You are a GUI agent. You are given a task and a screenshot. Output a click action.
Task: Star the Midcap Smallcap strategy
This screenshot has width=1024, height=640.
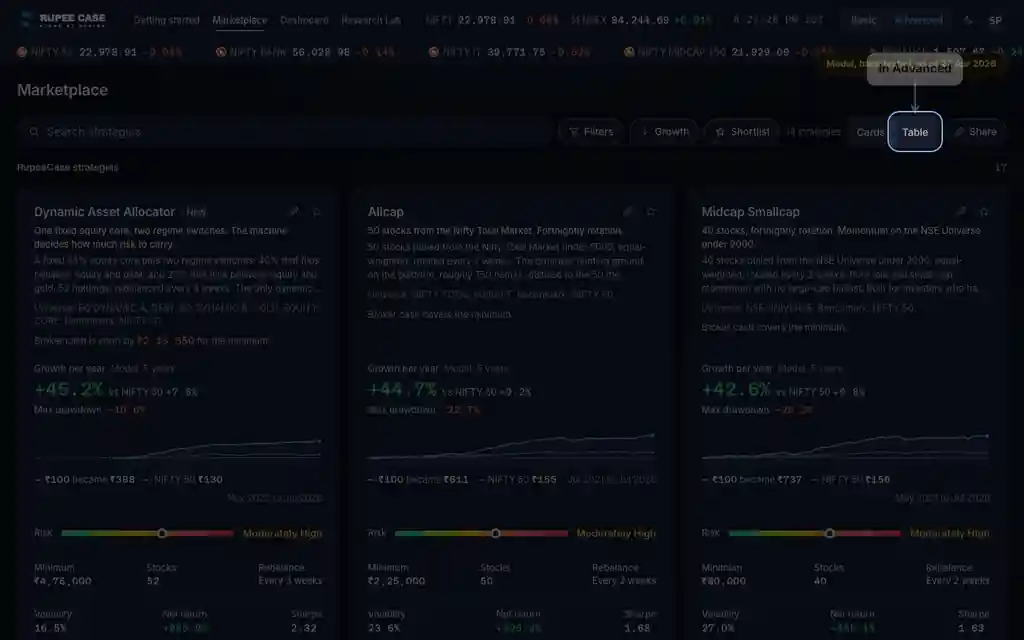984,212
